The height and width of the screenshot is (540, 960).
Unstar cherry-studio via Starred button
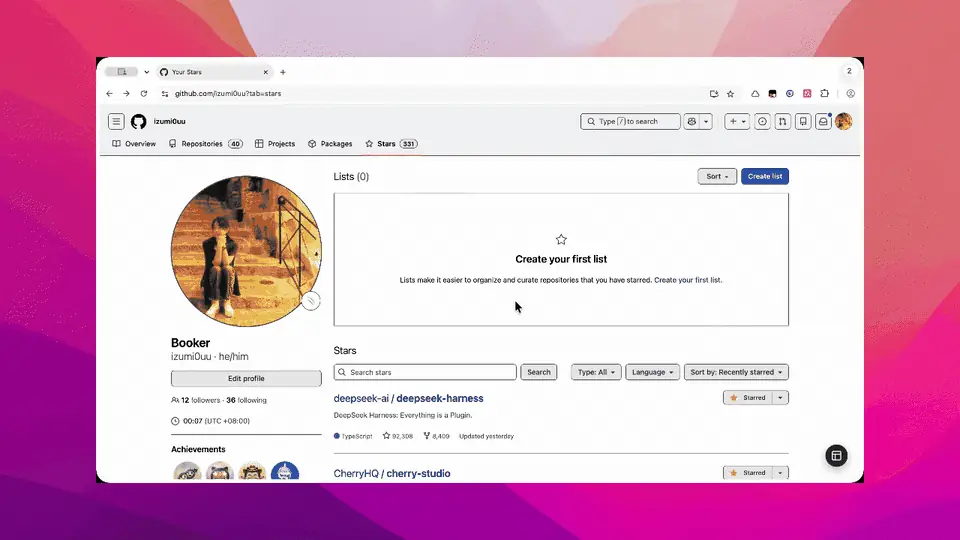748,473
